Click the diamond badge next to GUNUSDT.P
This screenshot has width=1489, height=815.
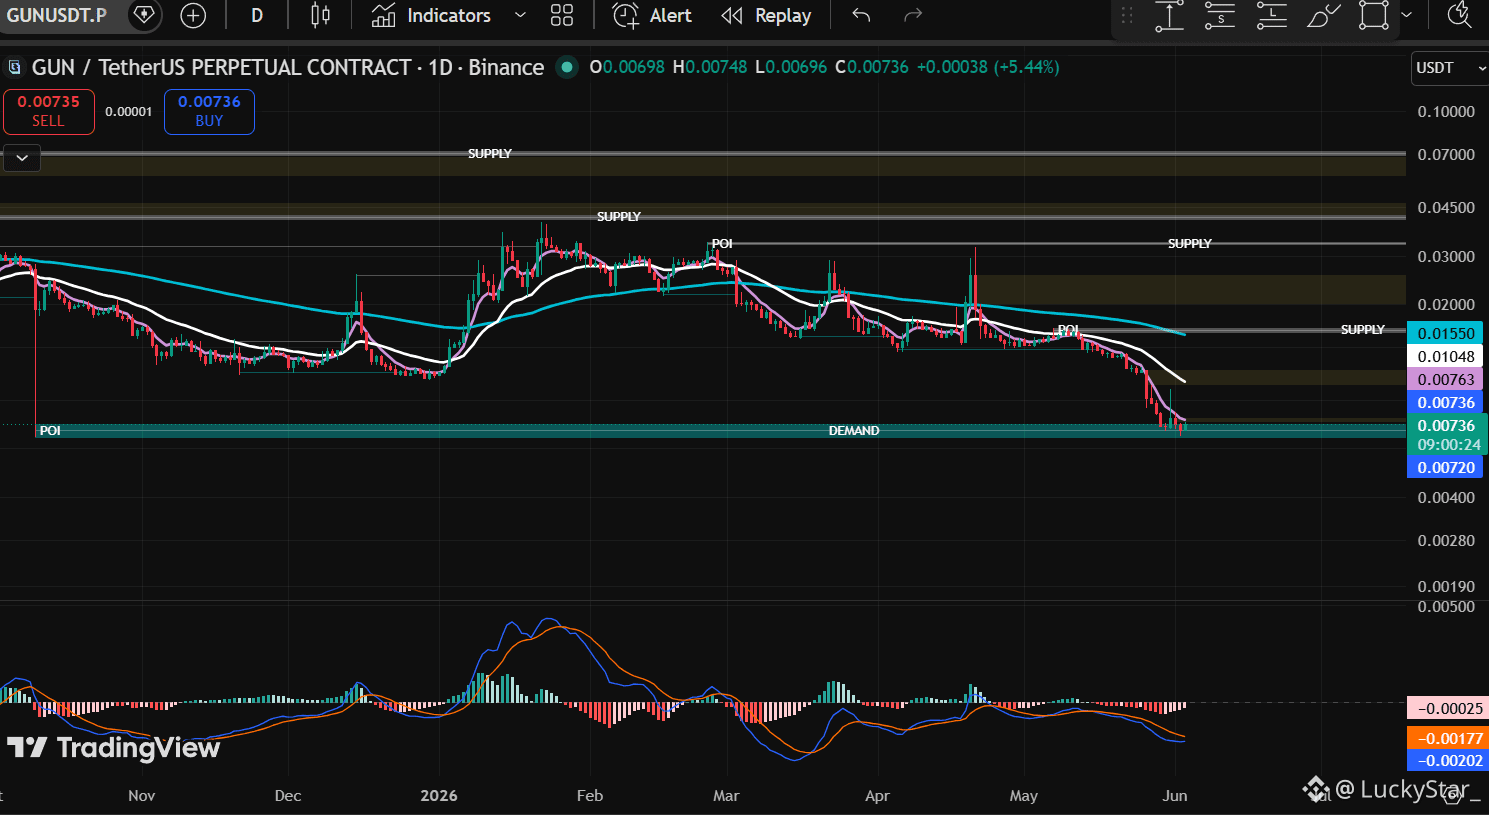[x=144, y=15]
